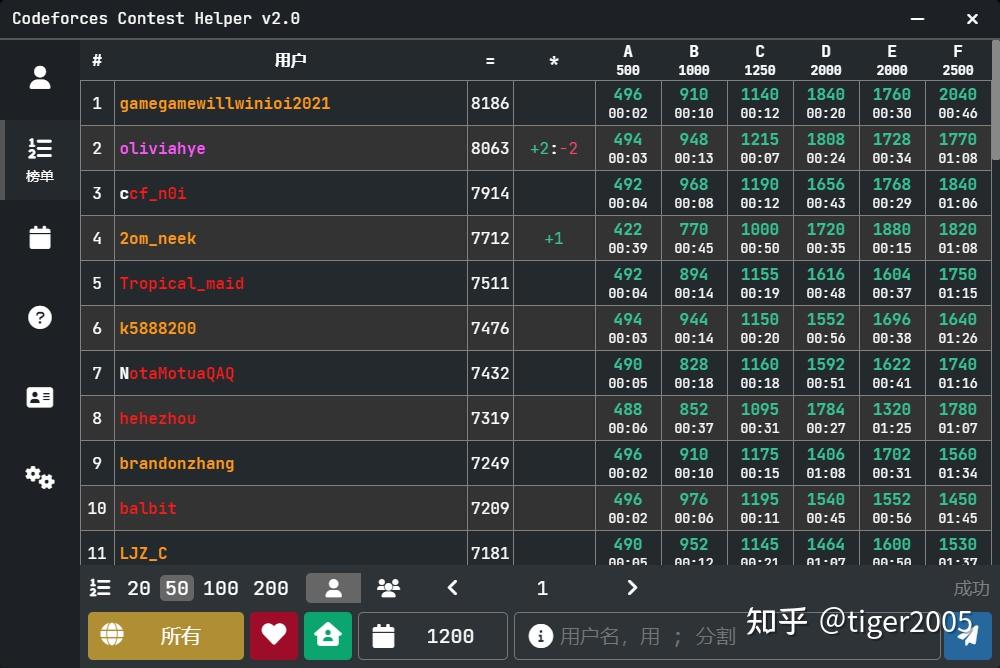
Task: Select the 榜单 tab in the sidebar
Action: [x=39, y=157]
